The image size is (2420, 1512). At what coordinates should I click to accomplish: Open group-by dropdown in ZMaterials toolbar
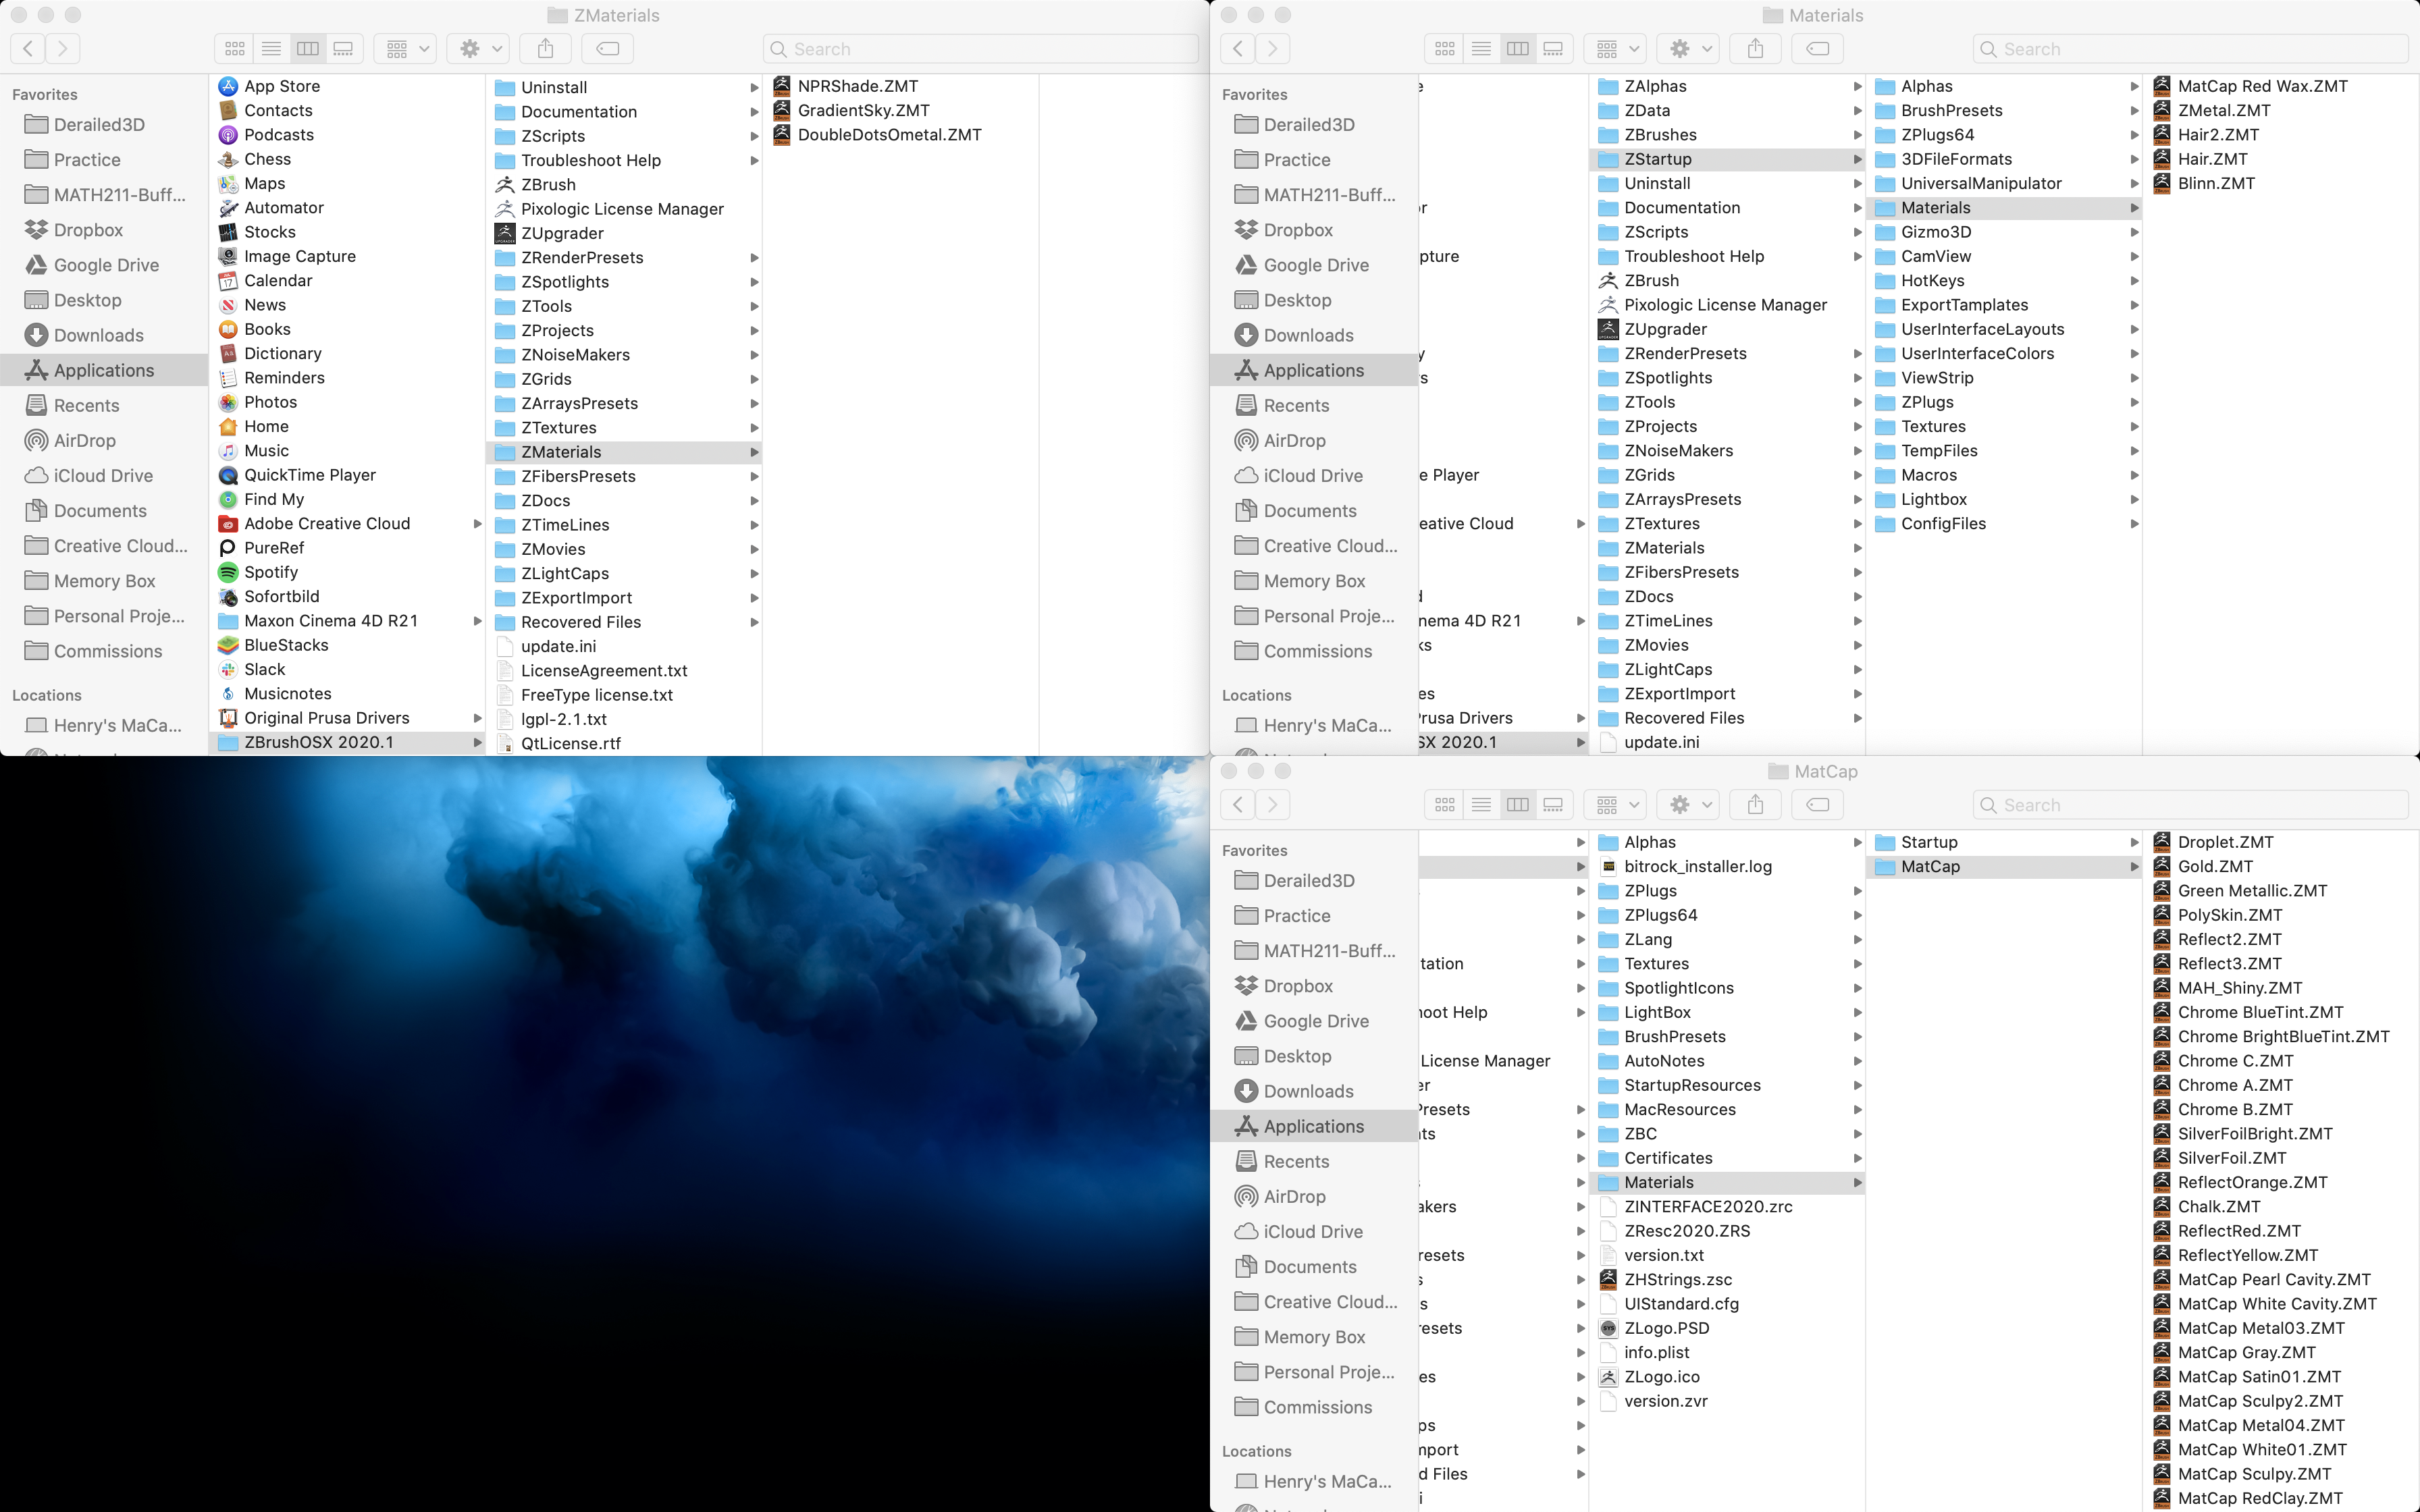pos(406,48)
